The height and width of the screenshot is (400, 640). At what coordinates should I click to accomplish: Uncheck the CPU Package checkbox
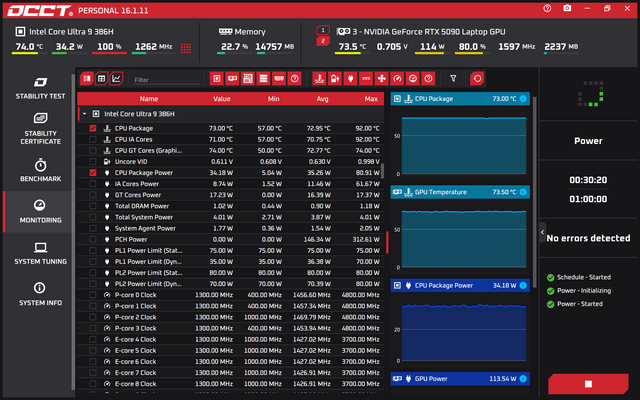pos(93,128)
